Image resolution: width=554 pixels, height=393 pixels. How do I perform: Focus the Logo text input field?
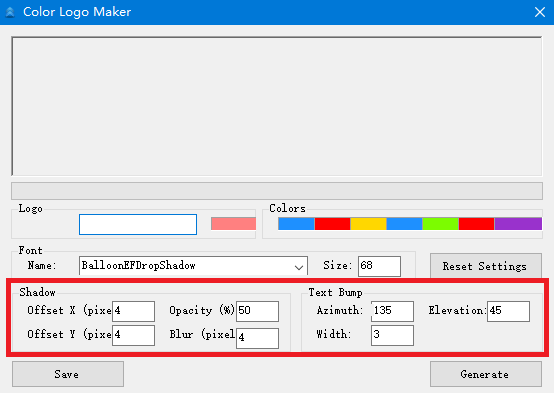(x=138, y=224)
